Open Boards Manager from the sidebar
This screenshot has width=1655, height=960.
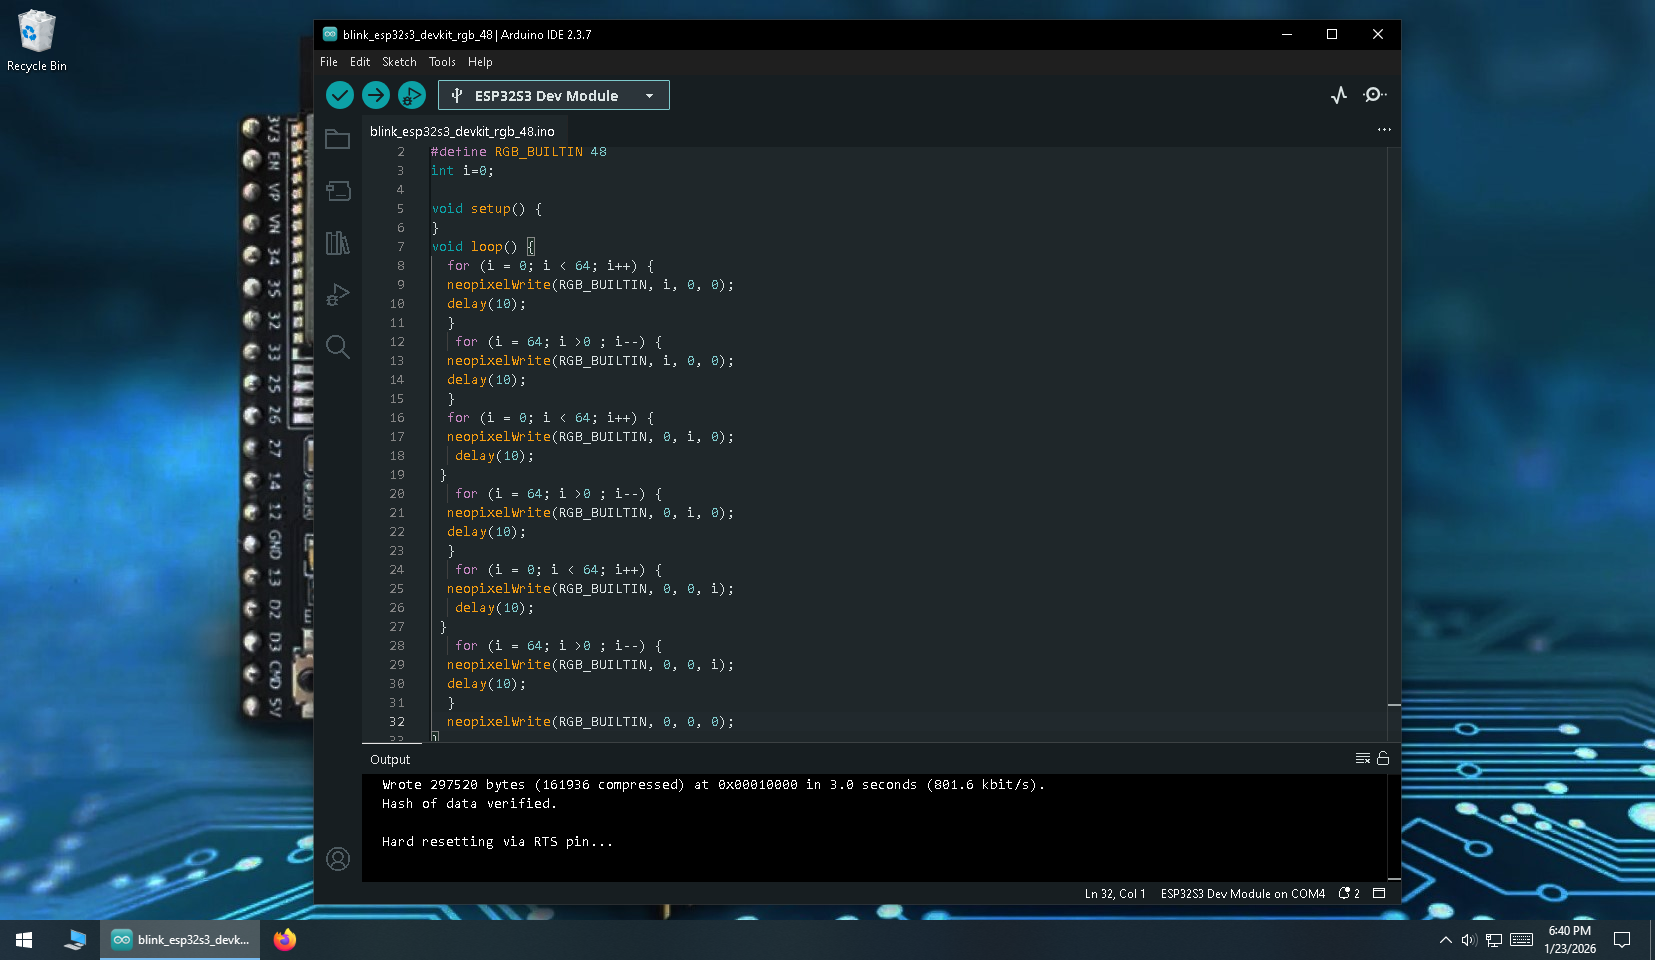pos(338,191)
